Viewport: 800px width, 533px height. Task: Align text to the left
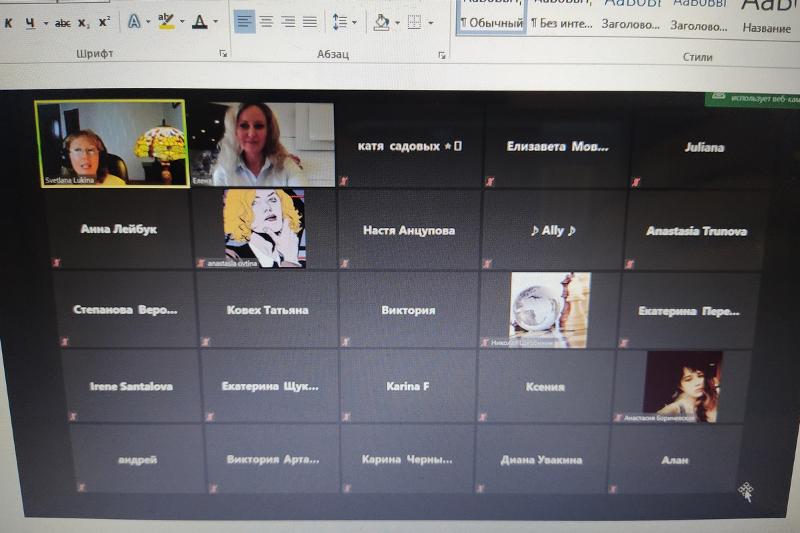coord(245,21)
